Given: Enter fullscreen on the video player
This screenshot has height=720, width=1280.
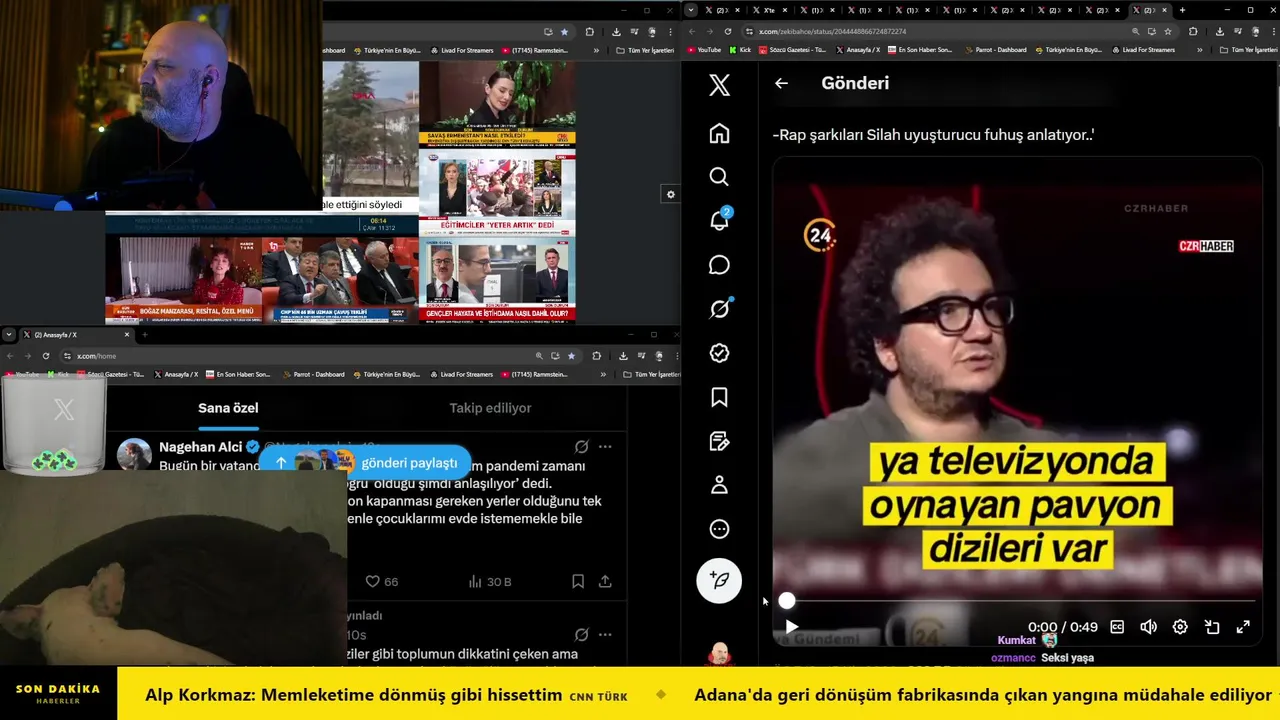Looking at the screenshot, I should [1243, 627].
